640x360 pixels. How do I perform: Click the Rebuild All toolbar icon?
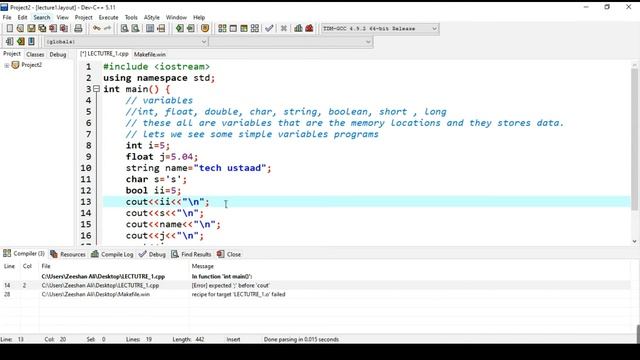pyautogui.click(x=255, y=28)
